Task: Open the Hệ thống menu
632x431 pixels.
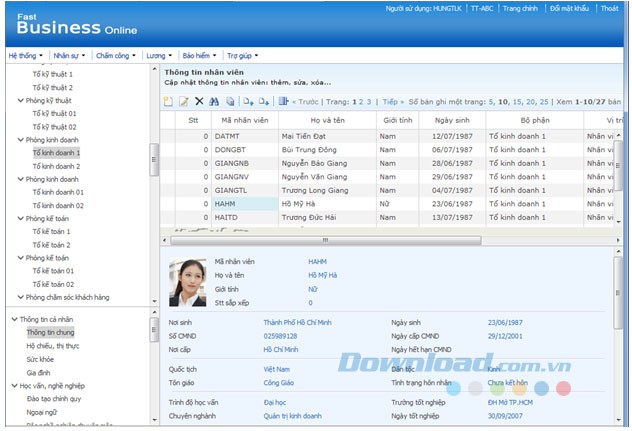Action: [26, 55]
